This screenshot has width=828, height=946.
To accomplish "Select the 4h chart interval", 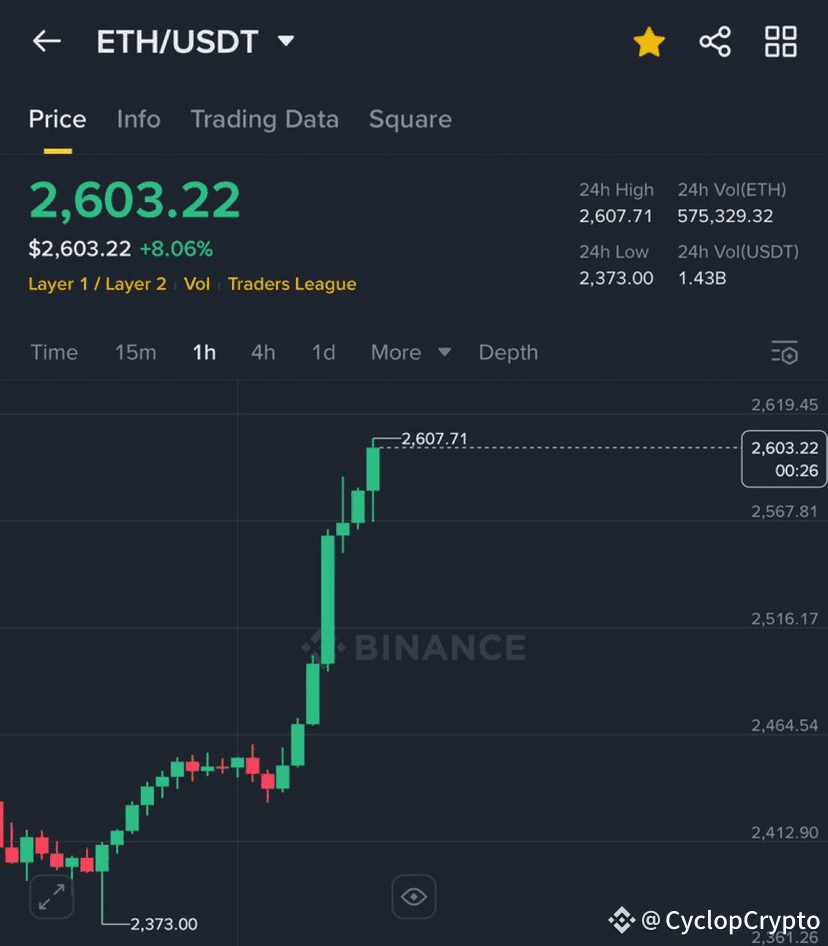I will [x=263, y=352].
